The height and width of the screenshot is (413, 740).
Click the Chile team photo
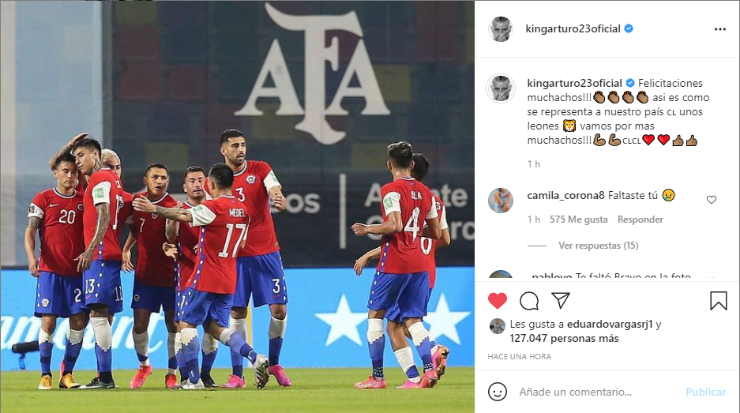[x=237, y=207]
